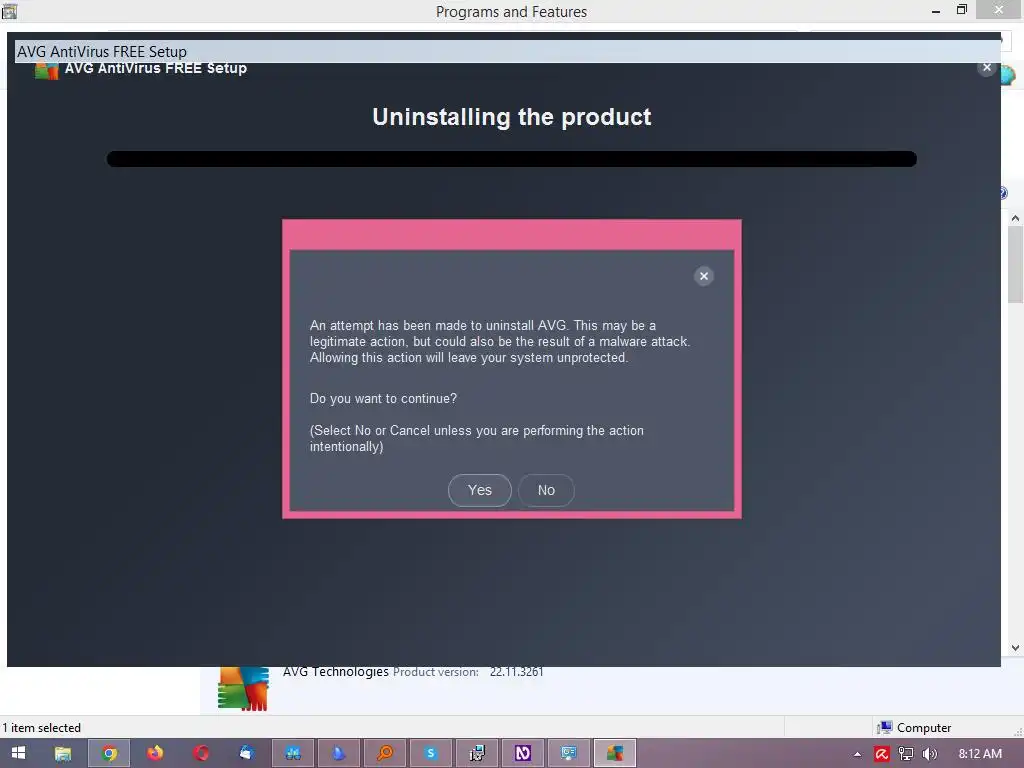Open the binoculars app in the taskbar
The height and width of the screenshot is (768, 1024).
click(x=293, y=753)
